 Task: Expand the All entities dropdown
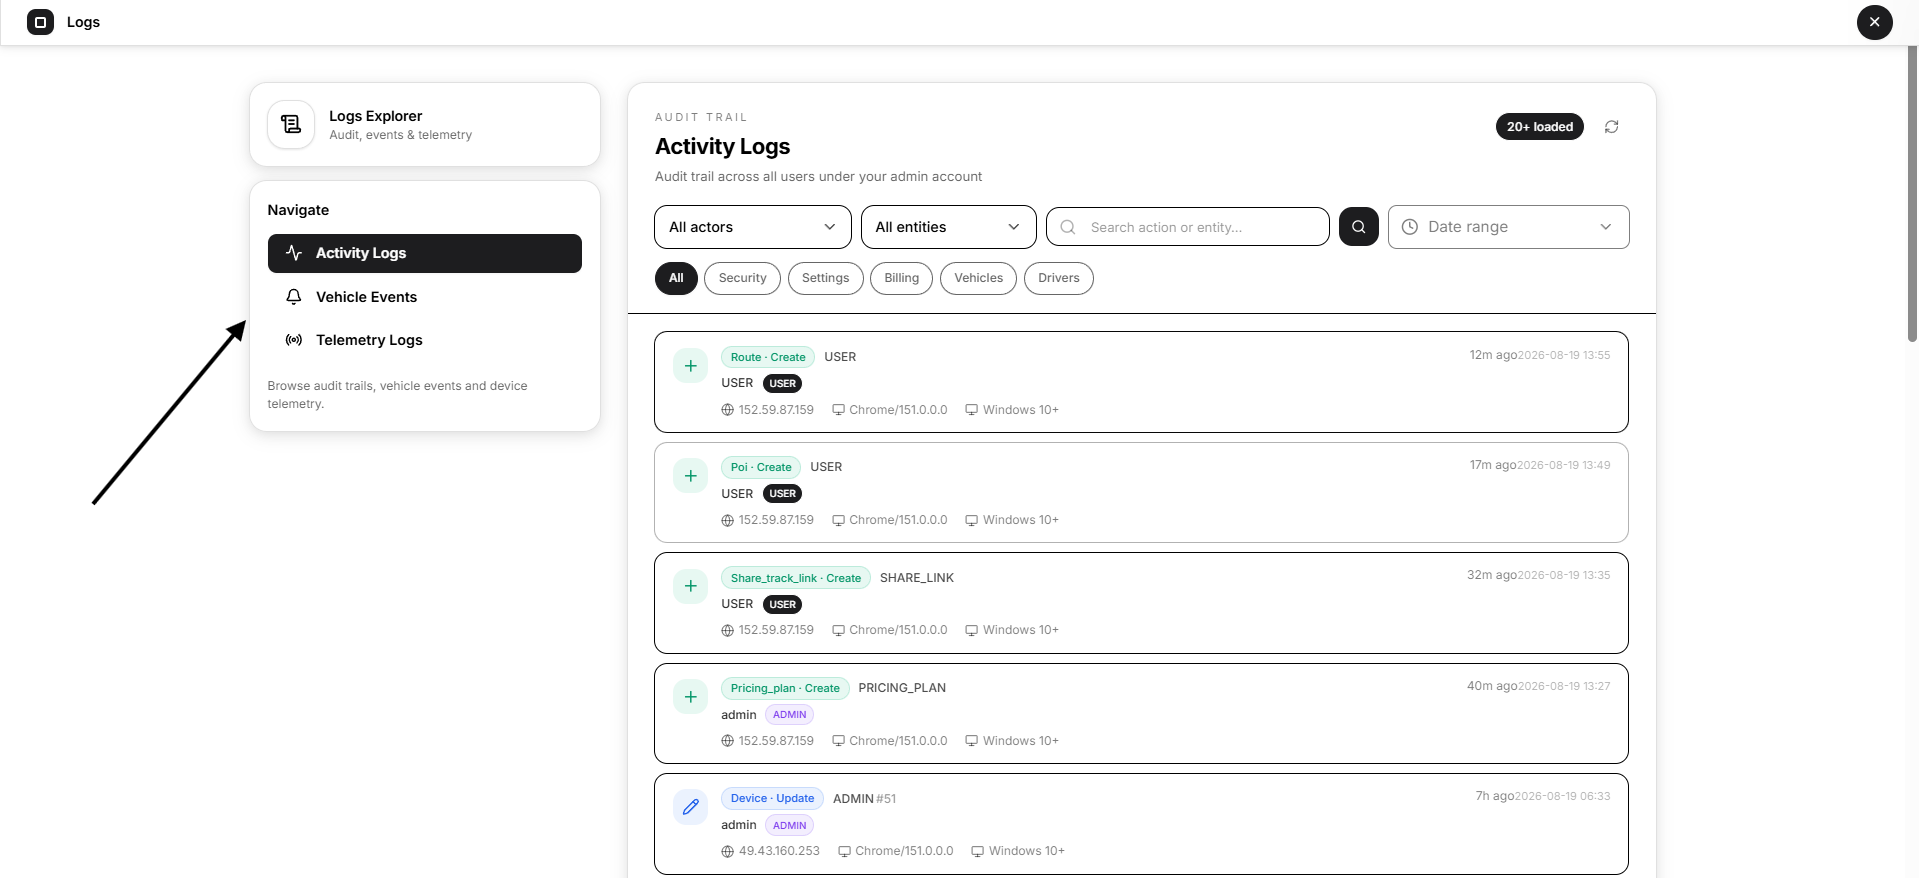(x=947, y=227)
